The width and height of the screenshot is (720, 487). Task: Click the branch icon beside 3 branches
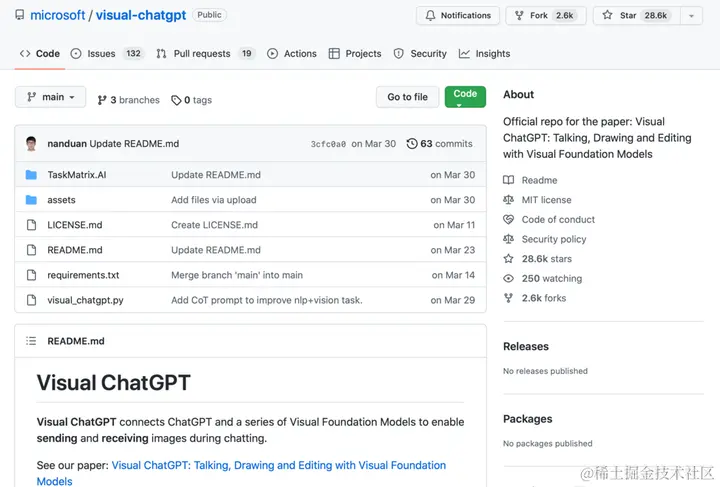[102, 100]
